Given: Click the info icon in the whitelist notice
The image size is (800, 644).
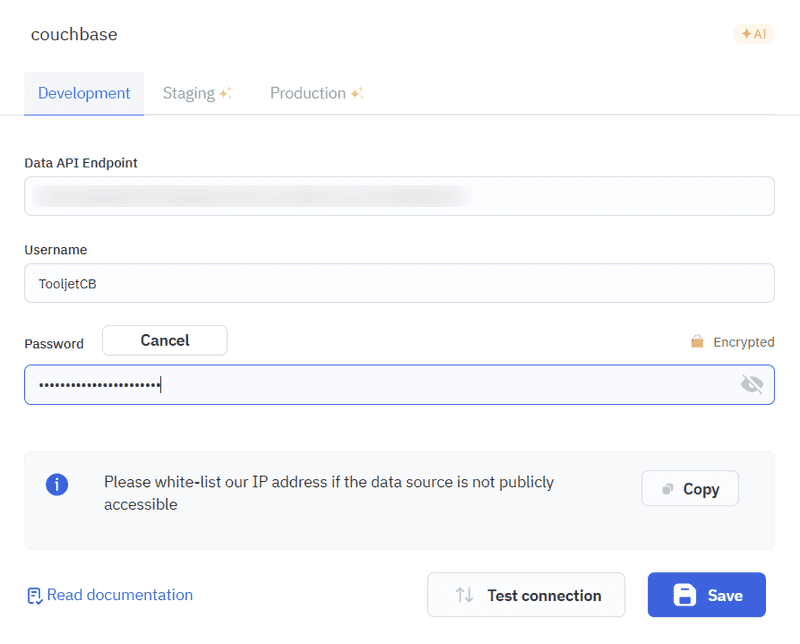Looking at the screenshot, I should [57, 484].
